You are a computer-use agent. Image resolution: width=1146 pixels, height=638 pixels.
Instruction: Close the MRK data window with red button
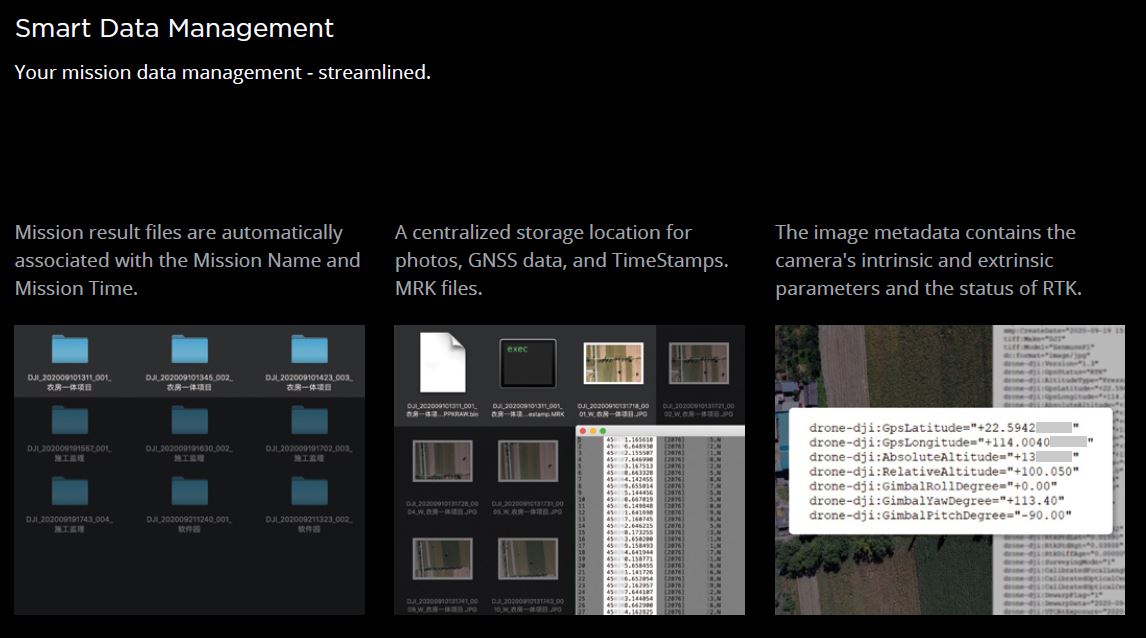click(583, 430)
